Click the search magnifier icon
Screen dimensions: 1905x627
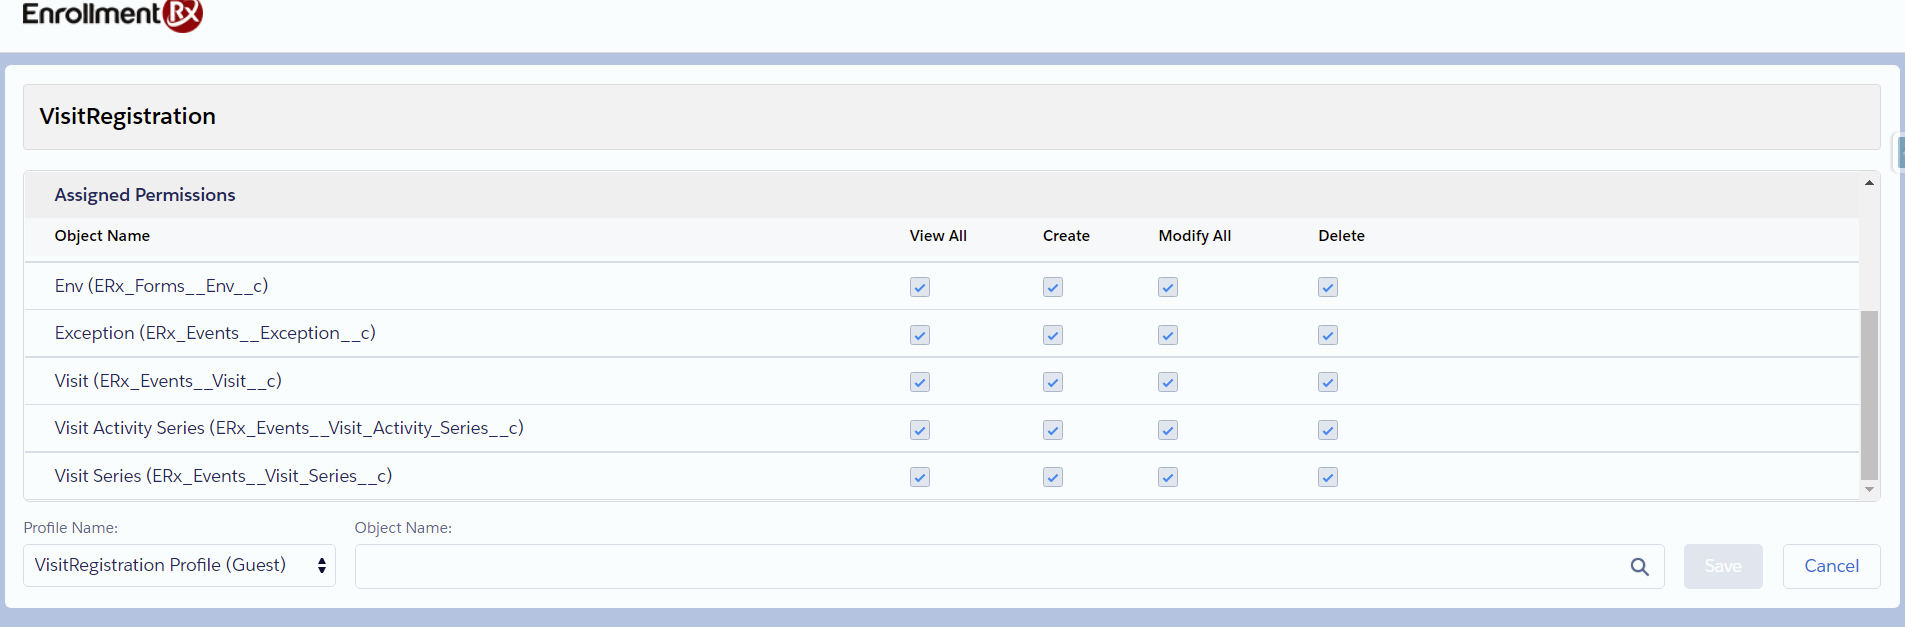pos(1639,567)
